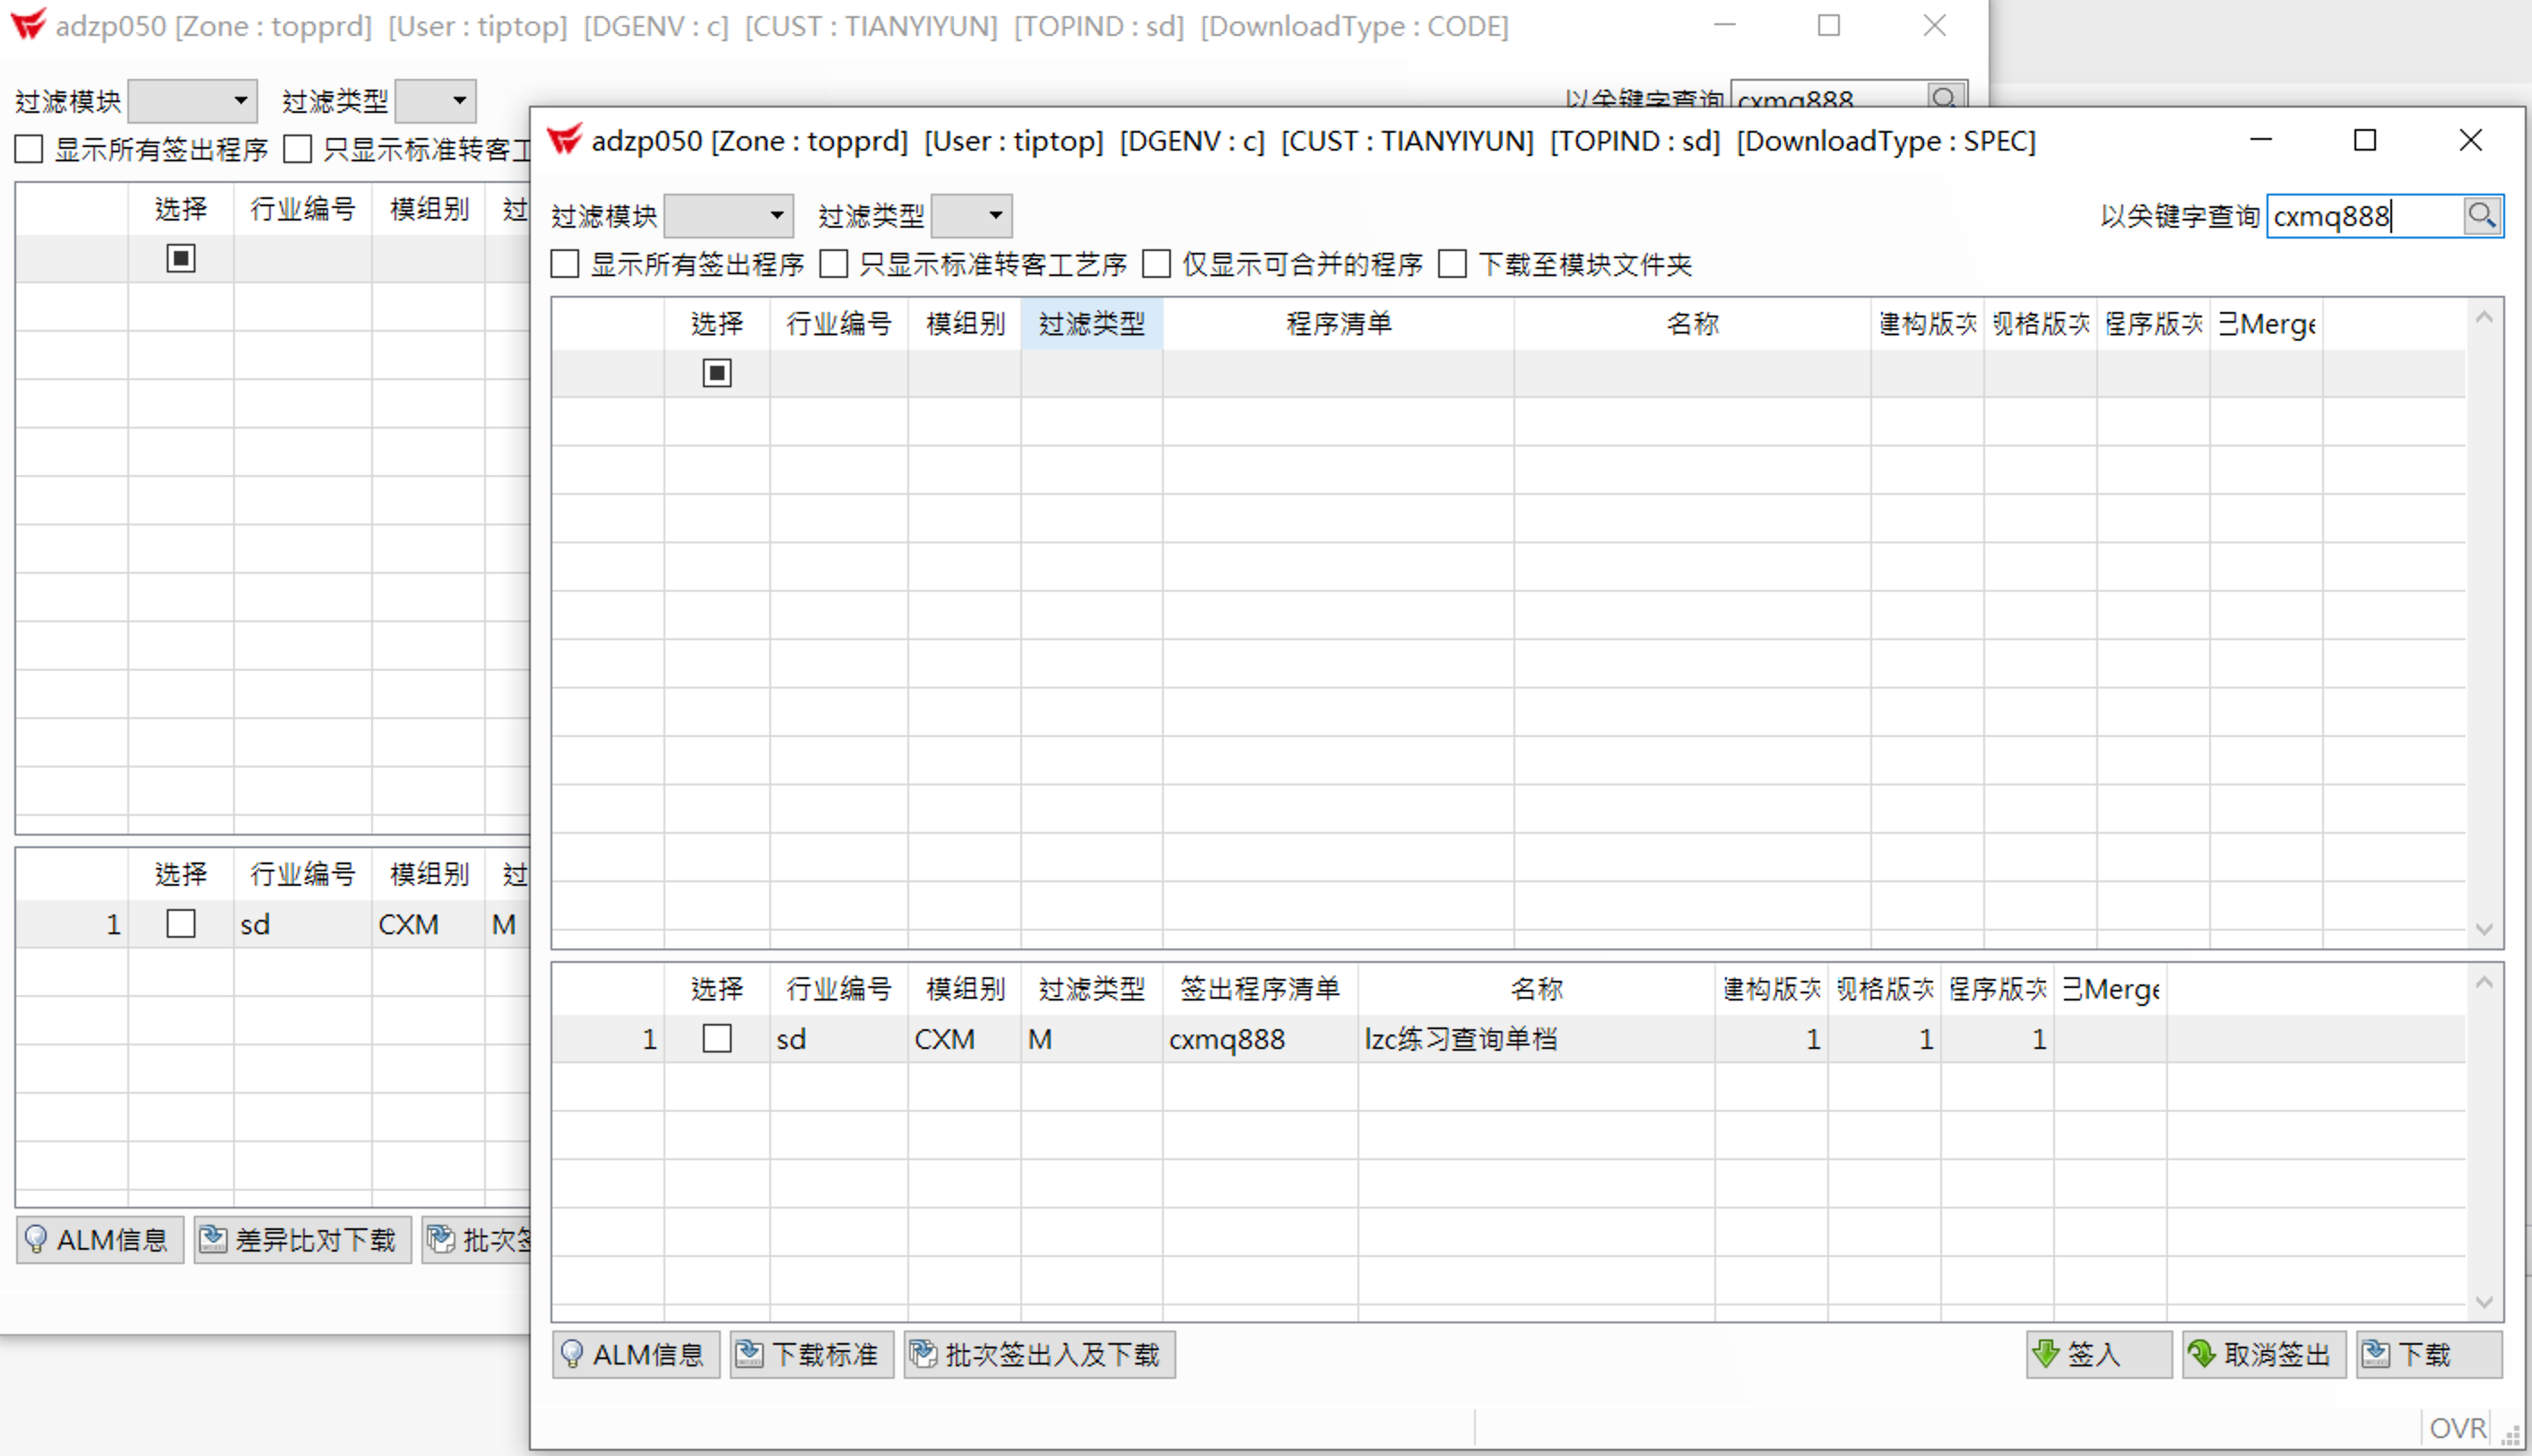The height and width of the screenshot is (1456, 2532).
Task: Click 差异比对下载 in the CODE window
Action: (x=302, y=1239)
